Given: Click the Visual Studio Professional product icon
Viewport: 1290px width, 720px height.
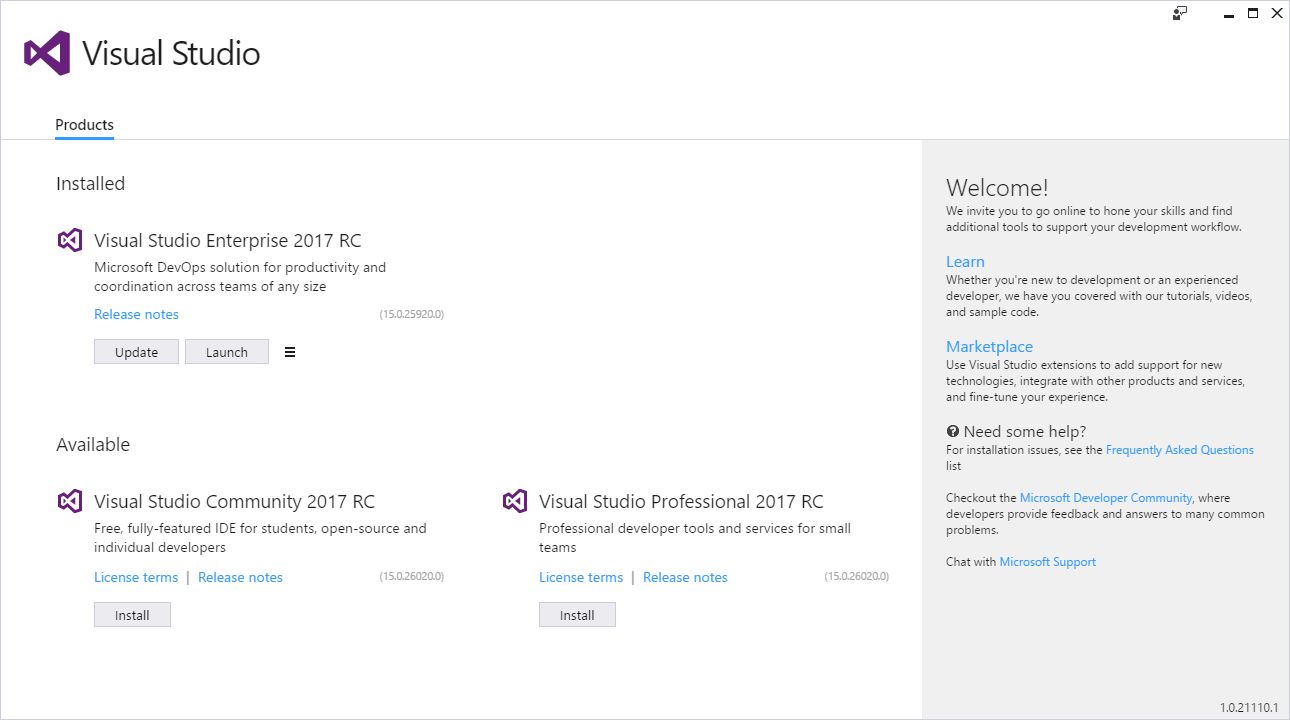Looking at the screenshot, I should tap(514, 501).
